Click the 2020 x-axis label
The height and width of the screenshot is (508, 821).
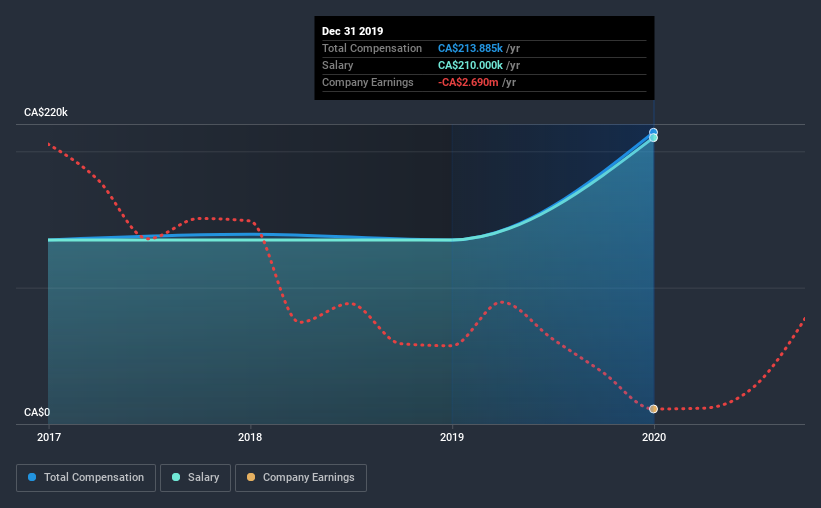654,437
